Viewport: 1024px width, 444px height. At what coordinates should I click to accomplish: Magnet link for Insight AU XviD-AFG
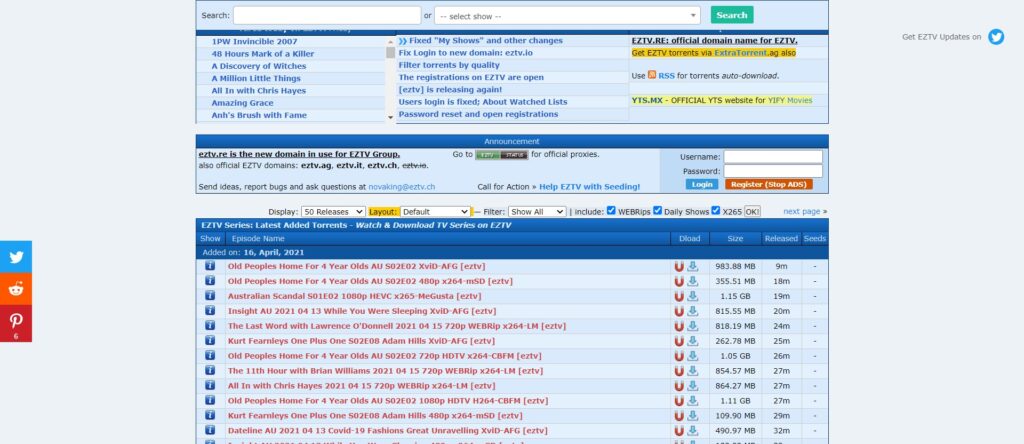(x=679, y=311)
